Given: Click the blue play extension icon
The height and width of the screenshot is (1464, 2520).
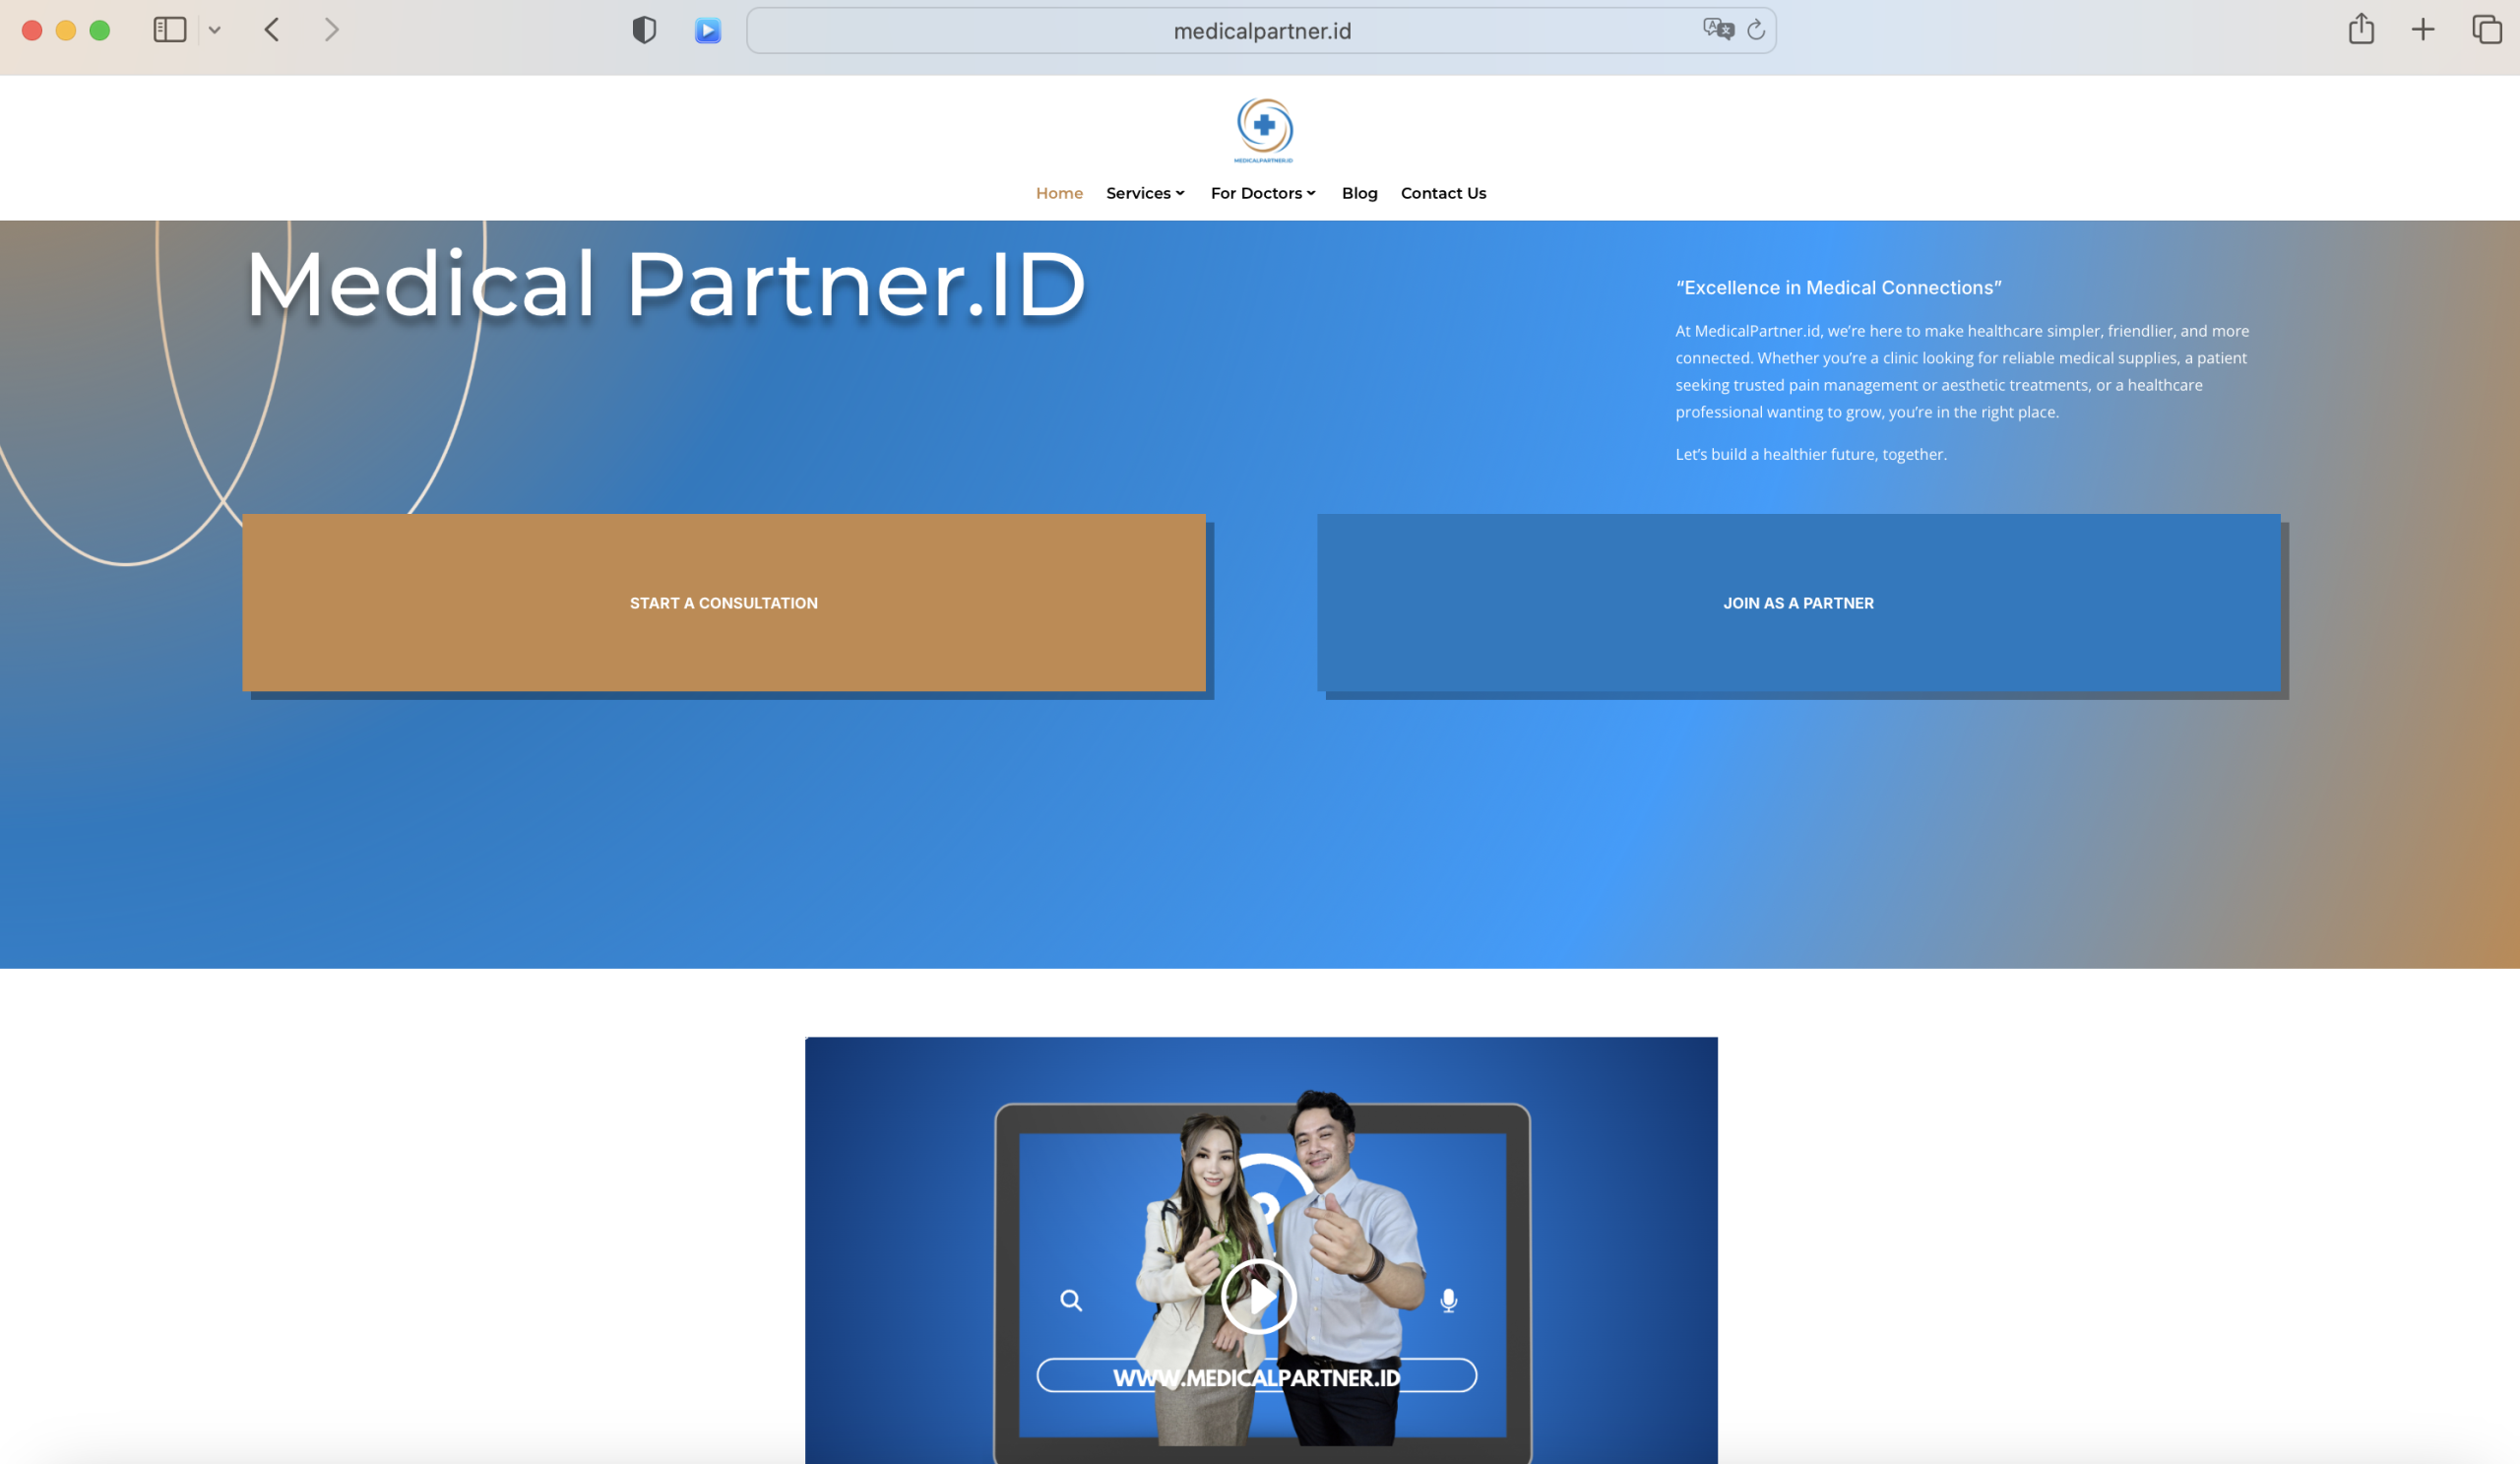Looking at the screenshot, I should [708, 30].
